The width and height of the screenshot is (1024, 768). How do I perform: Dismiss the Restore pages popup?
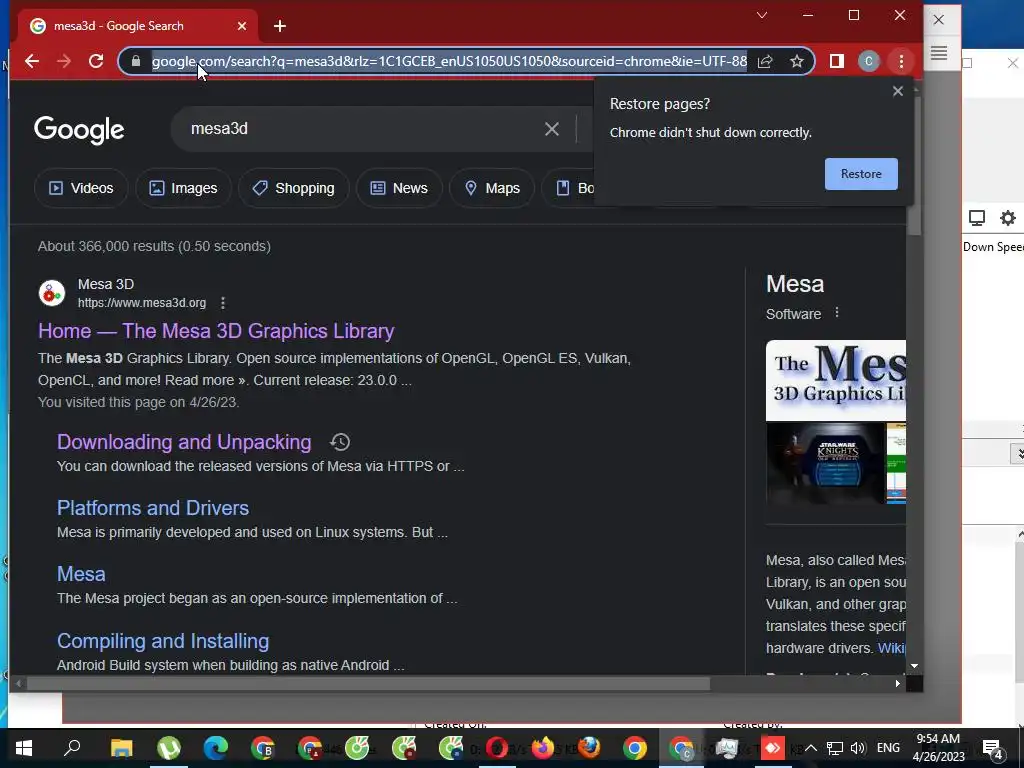pyautogui.click(x=898, y=91)
